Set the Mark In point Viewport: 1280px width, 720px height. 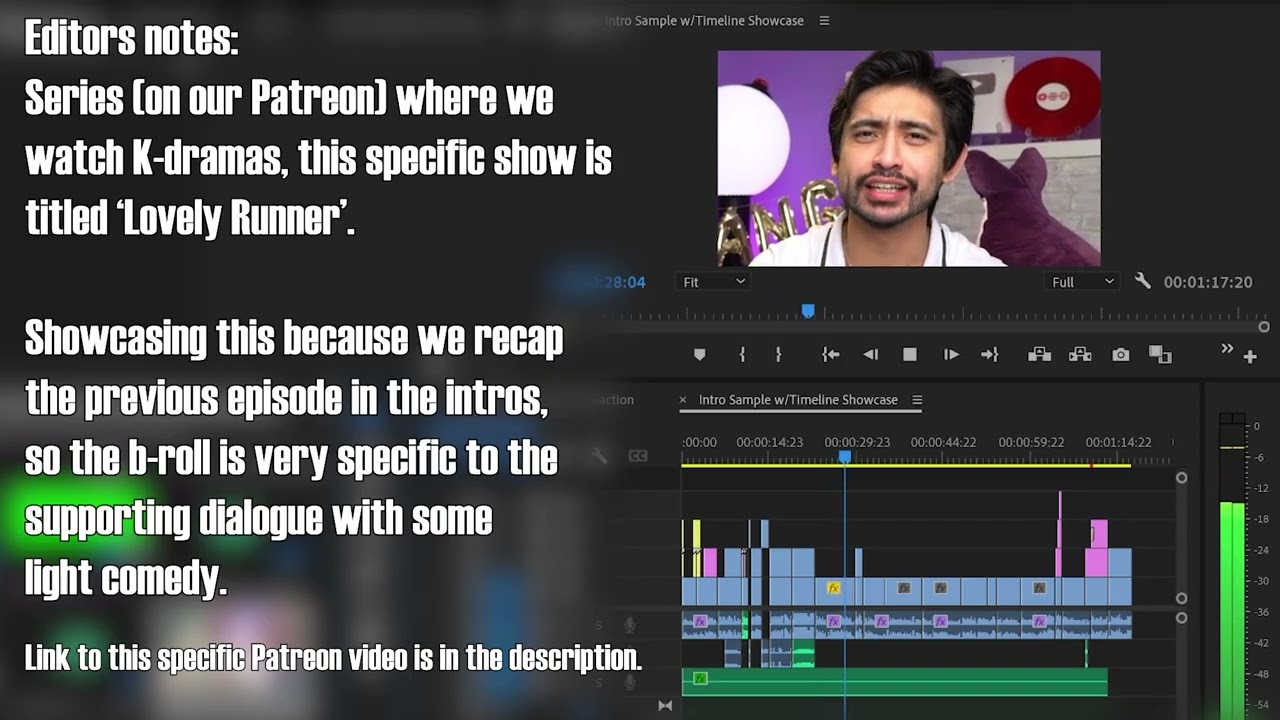click(742, 355)
